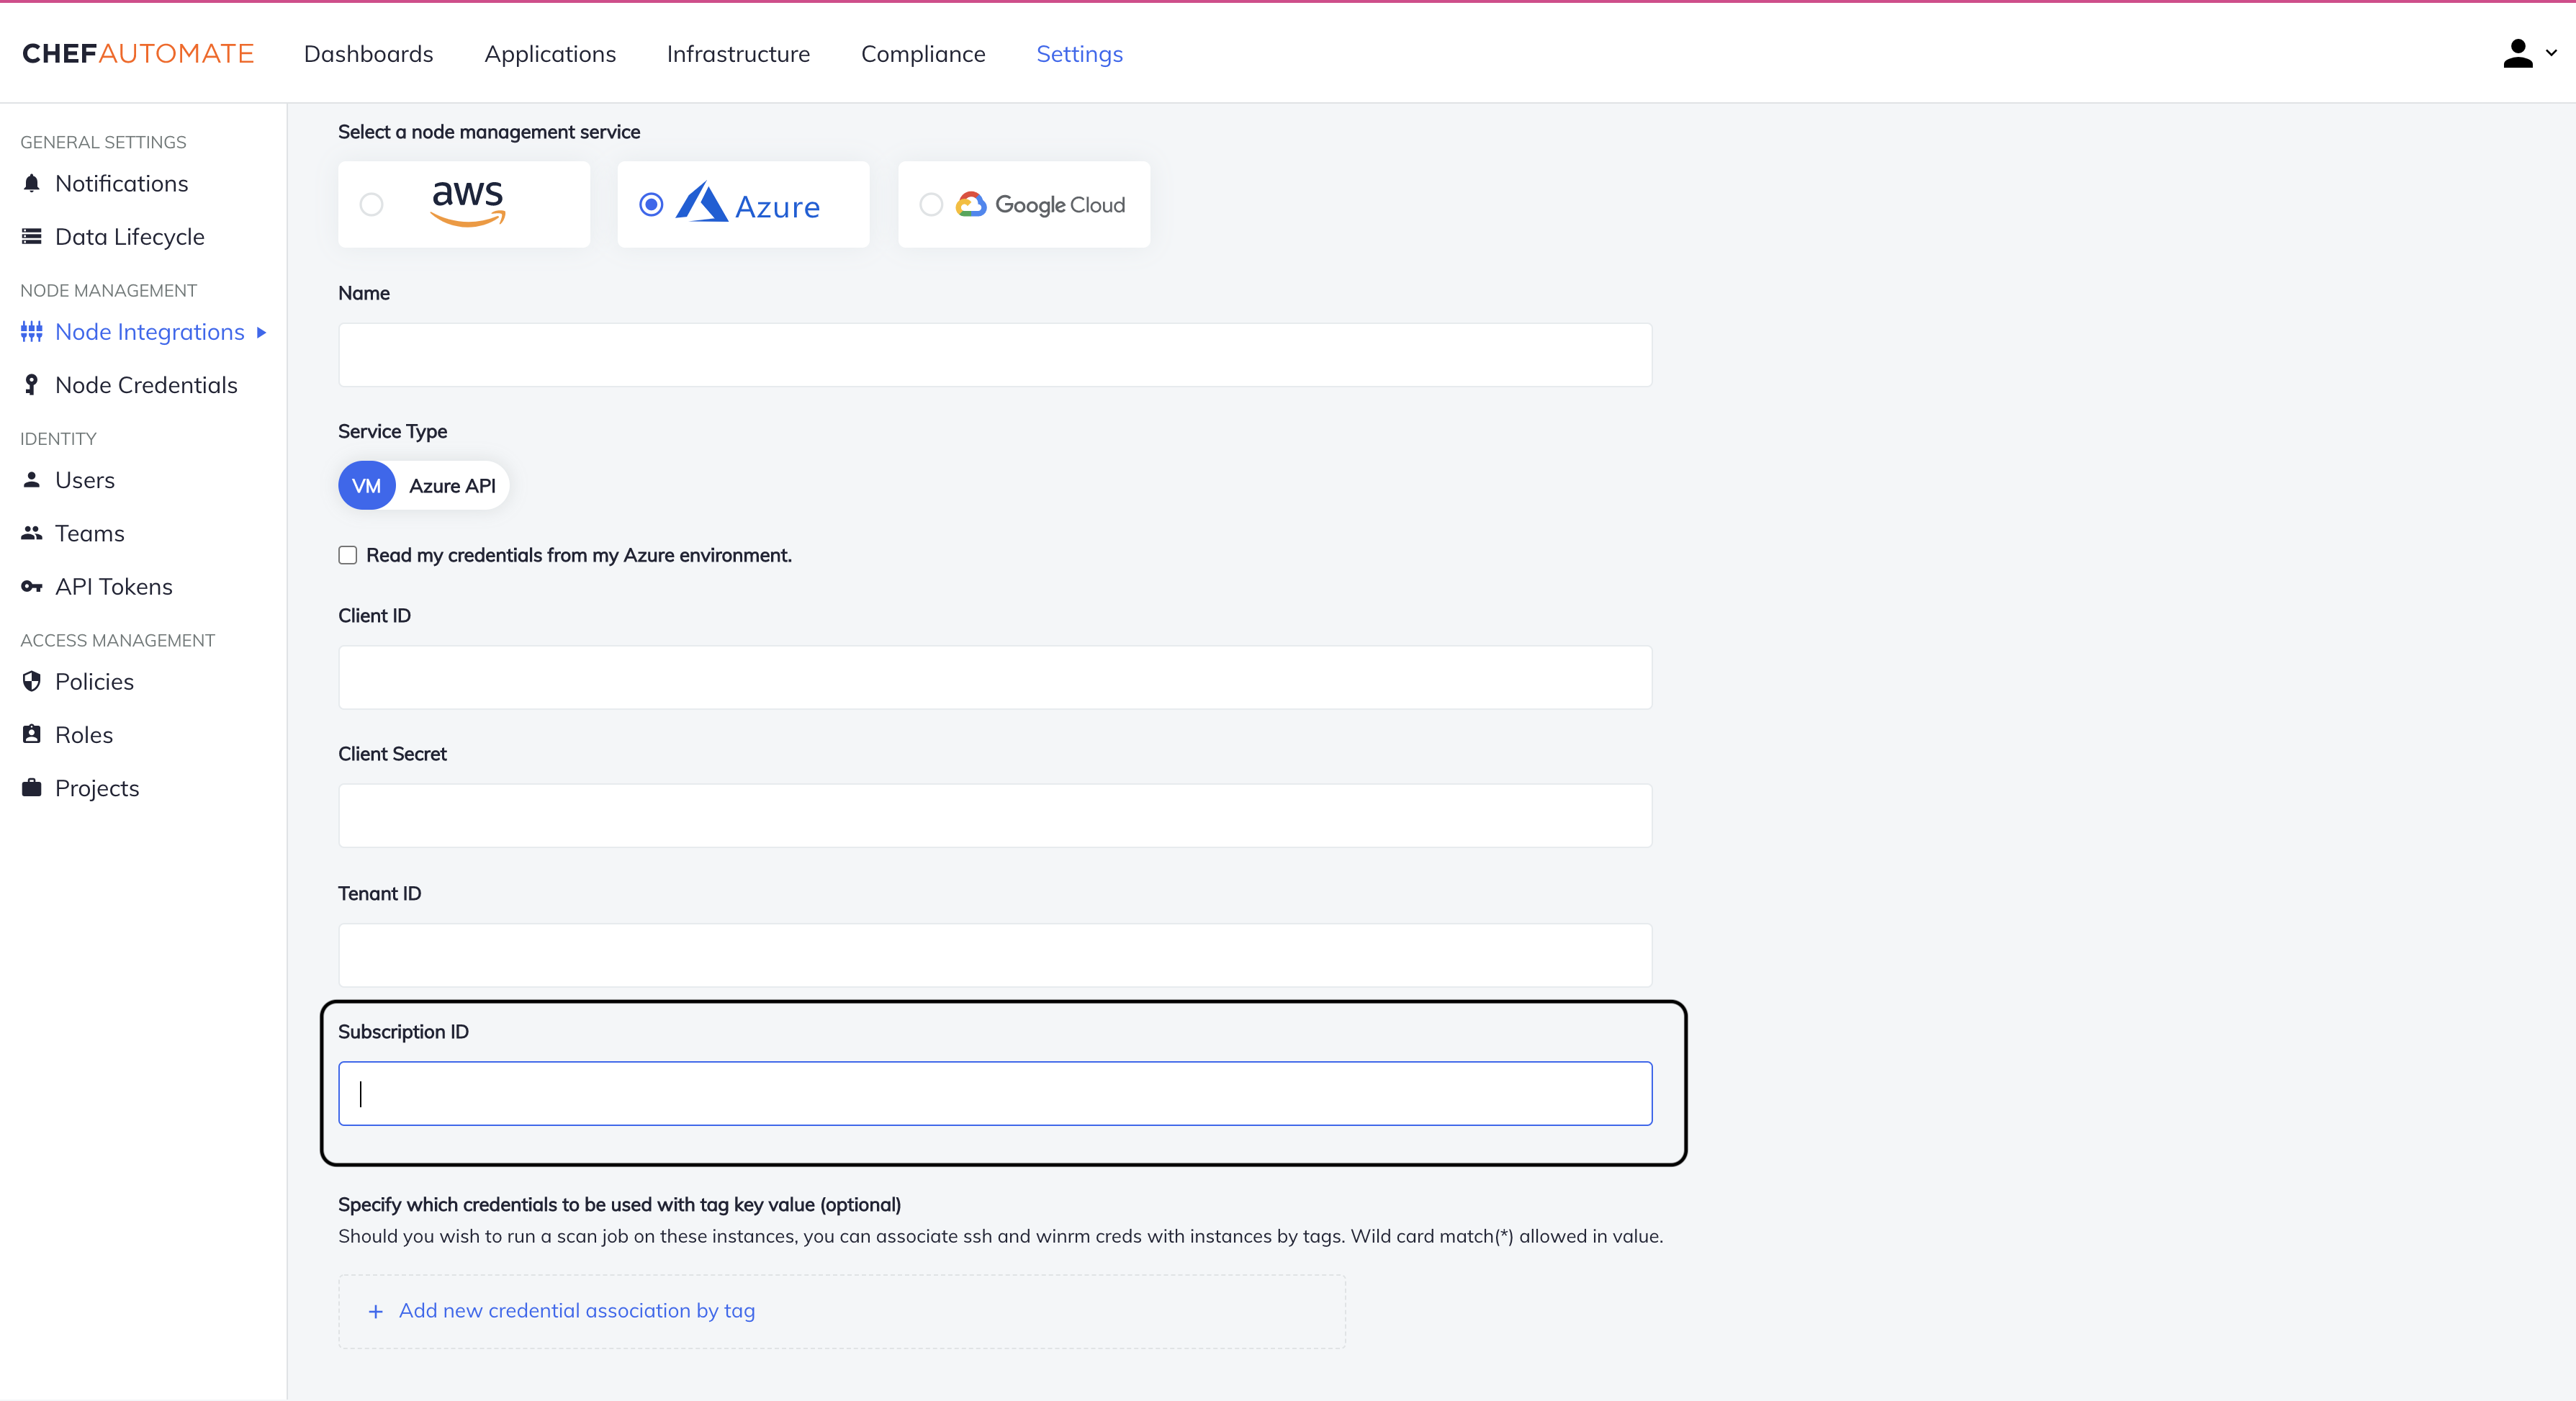Click the 'ACCESS MANAGEMENT' heading
2576x1401 pixels.
click(117, 640)
